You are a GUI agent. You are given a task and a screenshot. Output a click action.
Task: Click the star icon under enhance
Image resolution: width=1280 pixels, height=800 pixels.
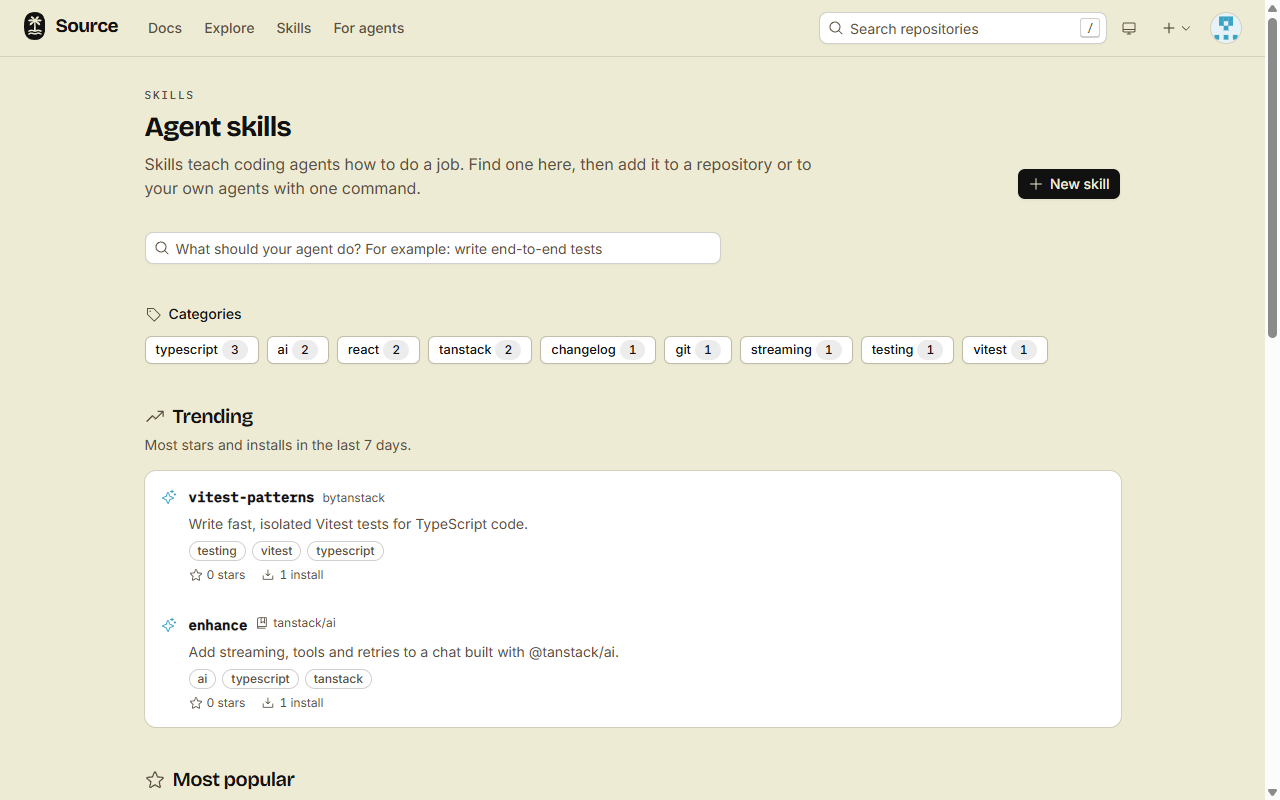(x=196, y=703)
